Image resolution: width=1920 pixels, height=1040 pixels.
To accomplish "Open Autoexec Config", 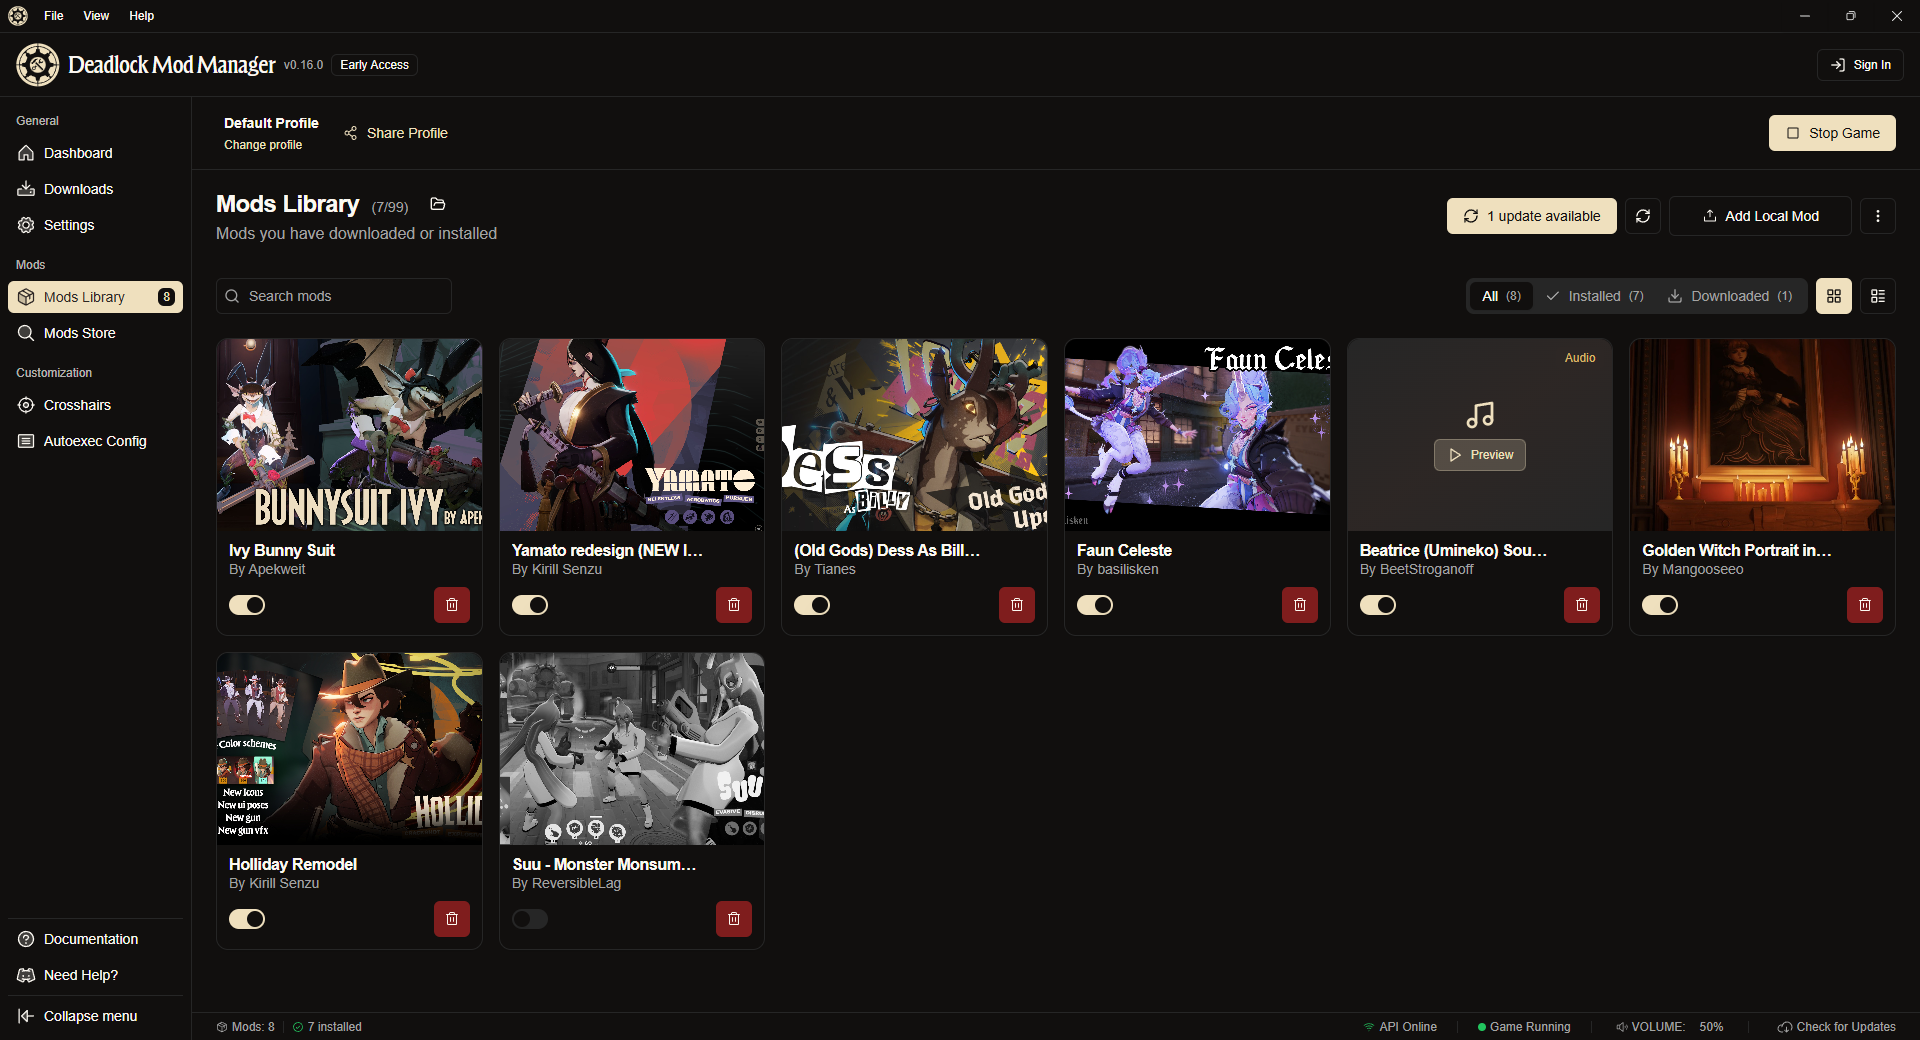I will point(95,441).
